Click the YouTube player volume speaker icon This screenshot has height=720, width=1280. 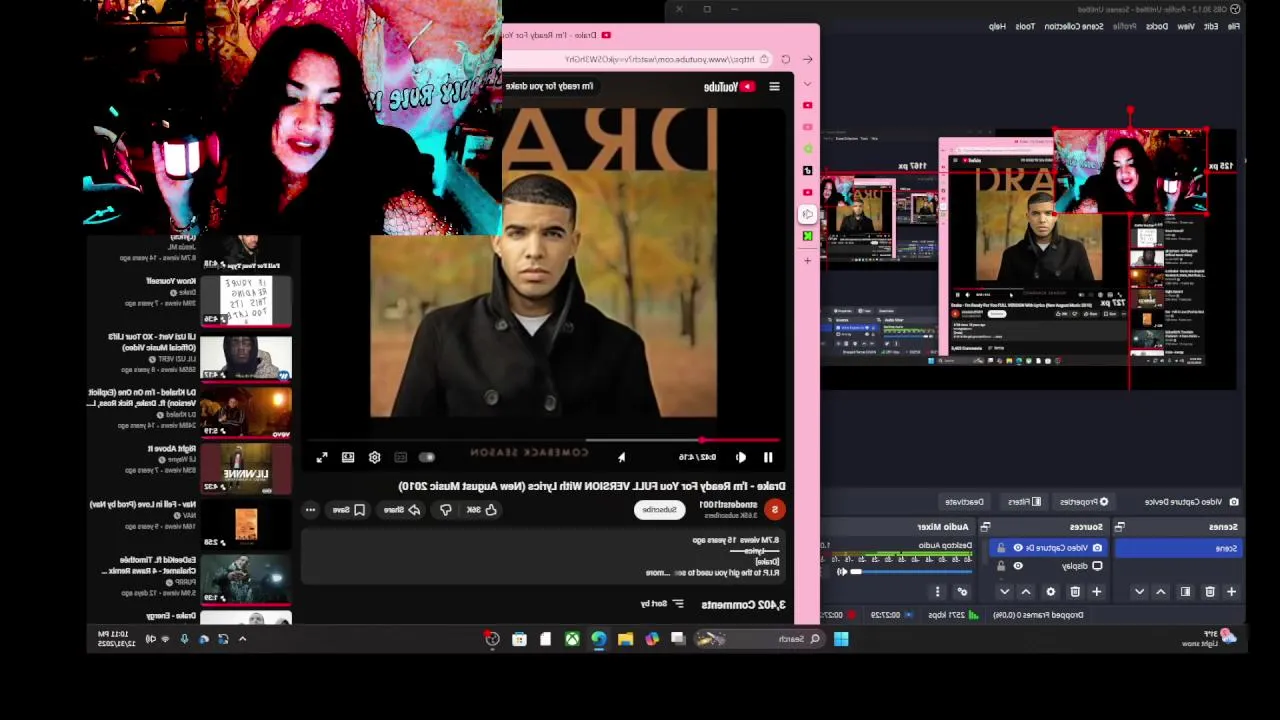[740, 457]
